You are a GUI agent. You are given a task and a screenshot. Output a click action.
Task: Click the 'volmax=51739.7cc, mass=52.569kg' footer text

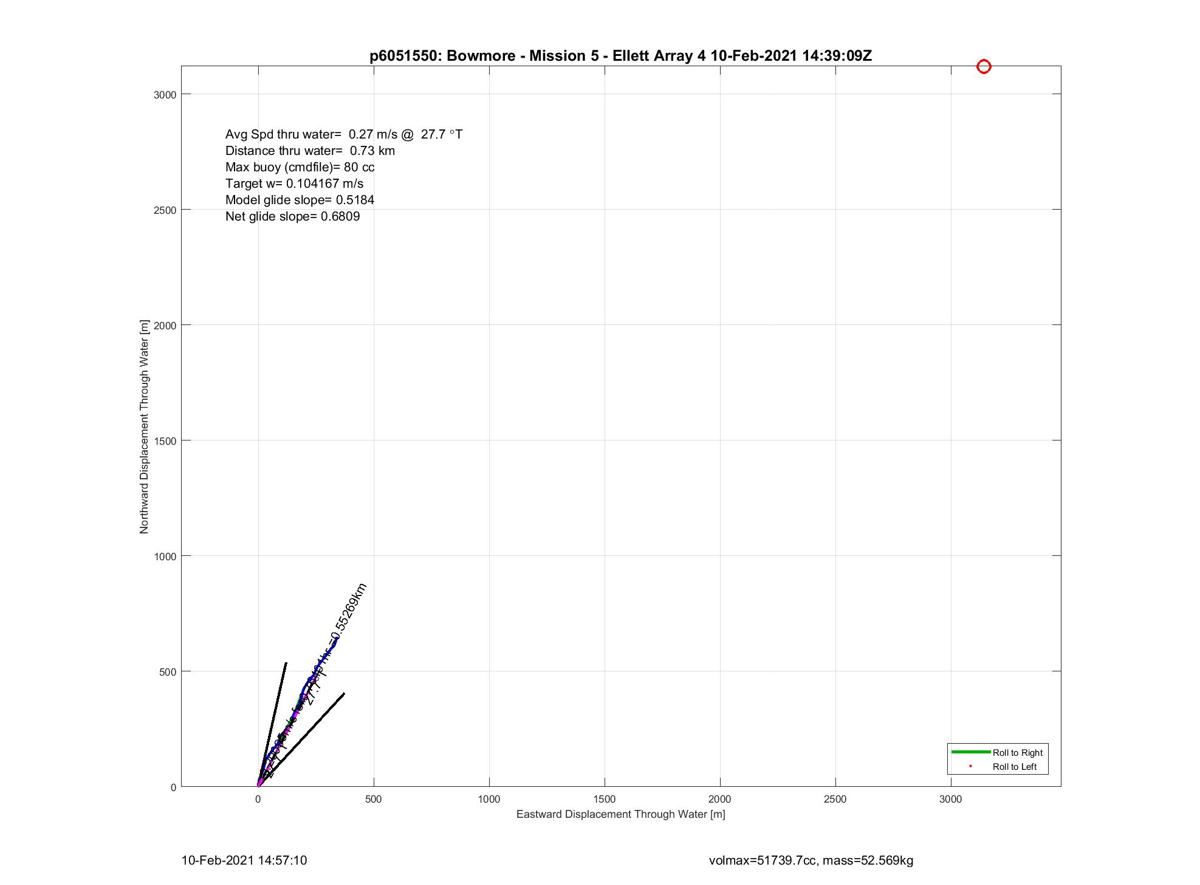[x=811, y=860]
